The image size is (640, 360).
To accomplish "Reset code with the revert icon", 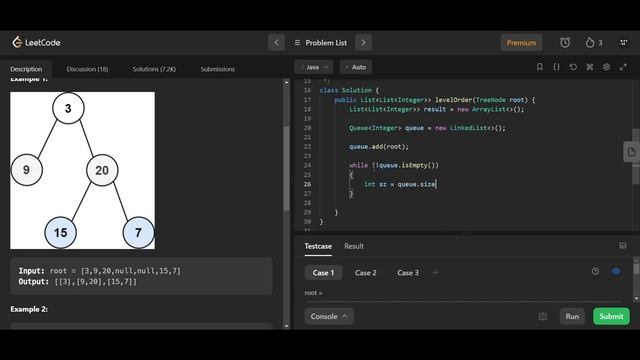I will 573,67.
